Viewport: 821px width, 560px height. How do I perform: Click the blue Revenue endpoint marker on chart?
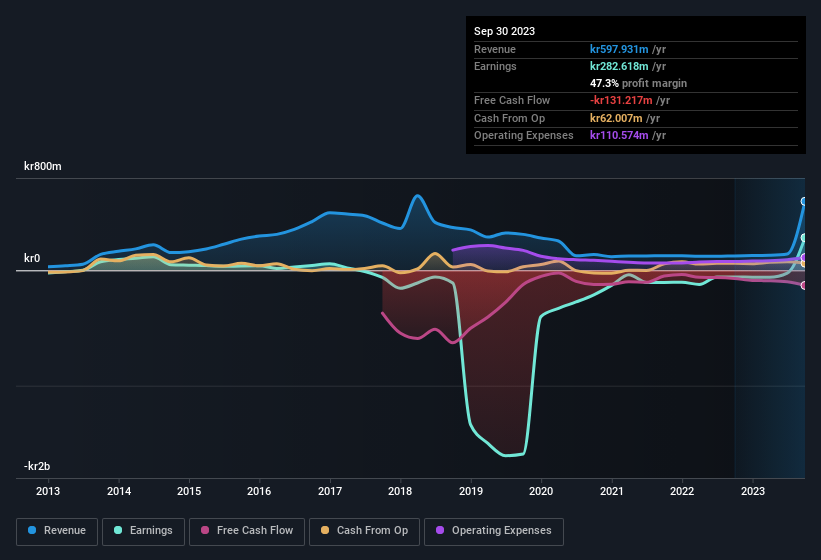point(804,201)
